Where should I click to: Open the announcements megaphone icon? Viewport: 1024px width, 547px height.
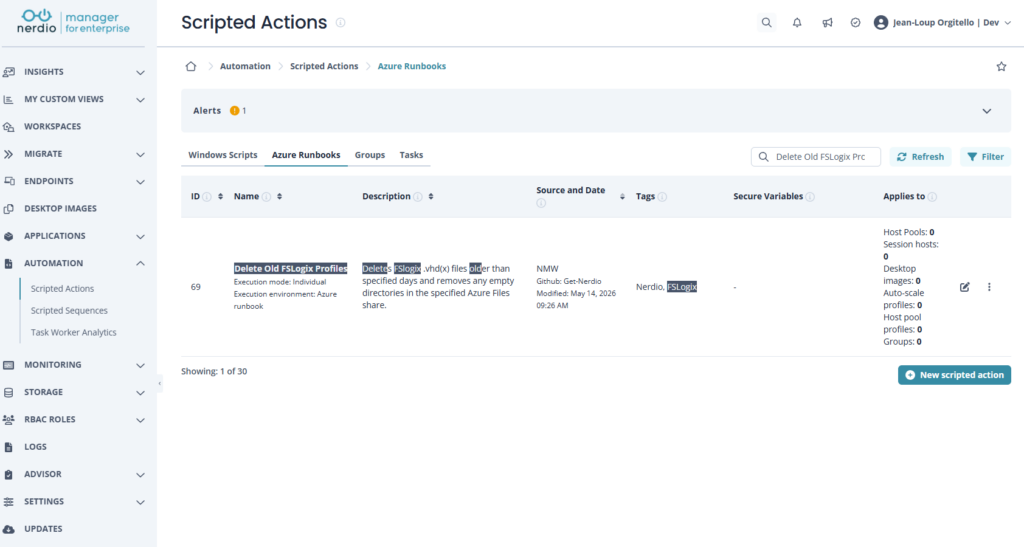pos(827,22)
